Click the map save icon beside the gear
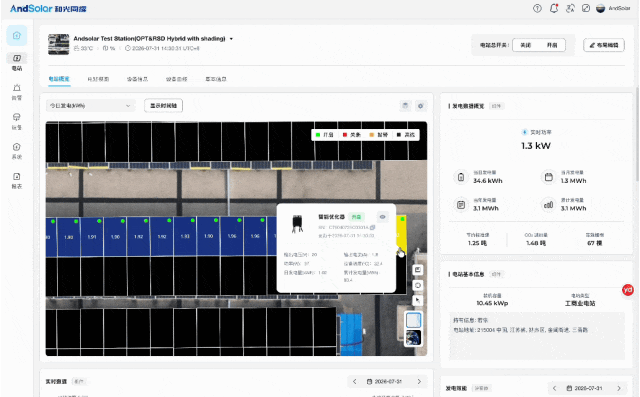 pos(405,106)
